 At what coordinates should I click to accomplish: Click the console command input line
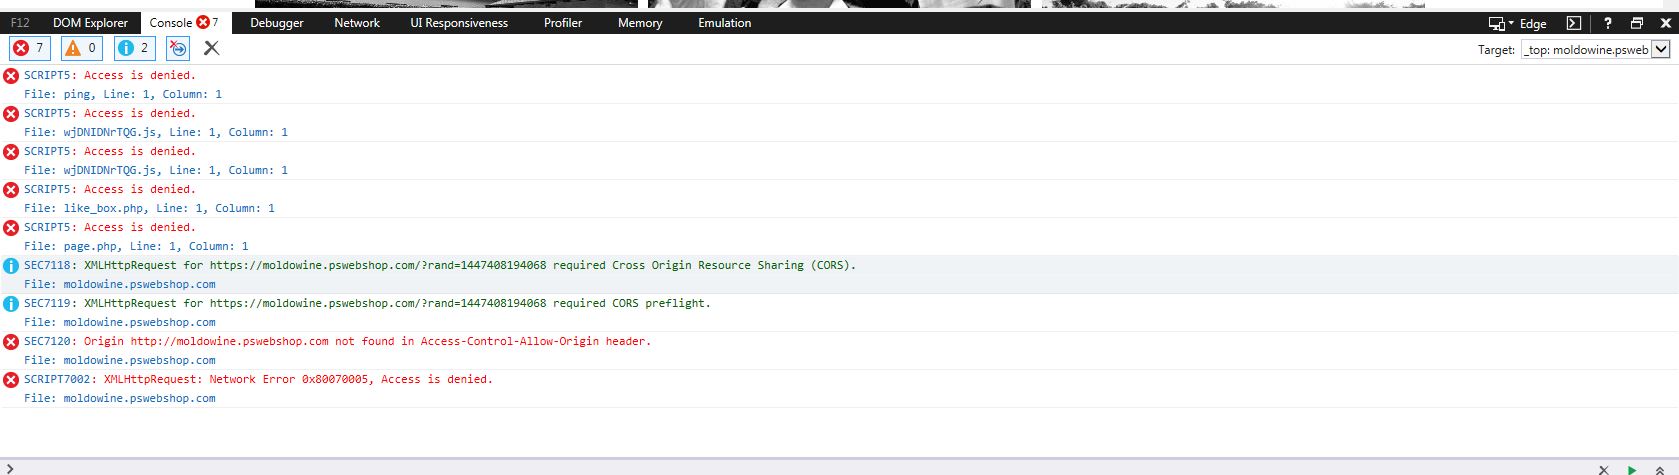(x=800, y=468)
